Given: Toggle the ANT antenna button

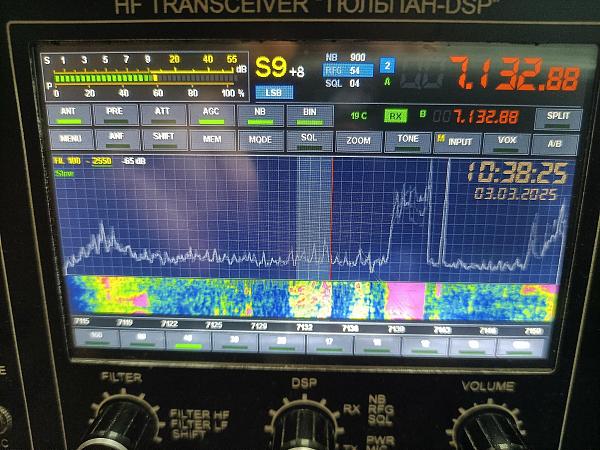Looking at the screenshot, I should 69,114.
